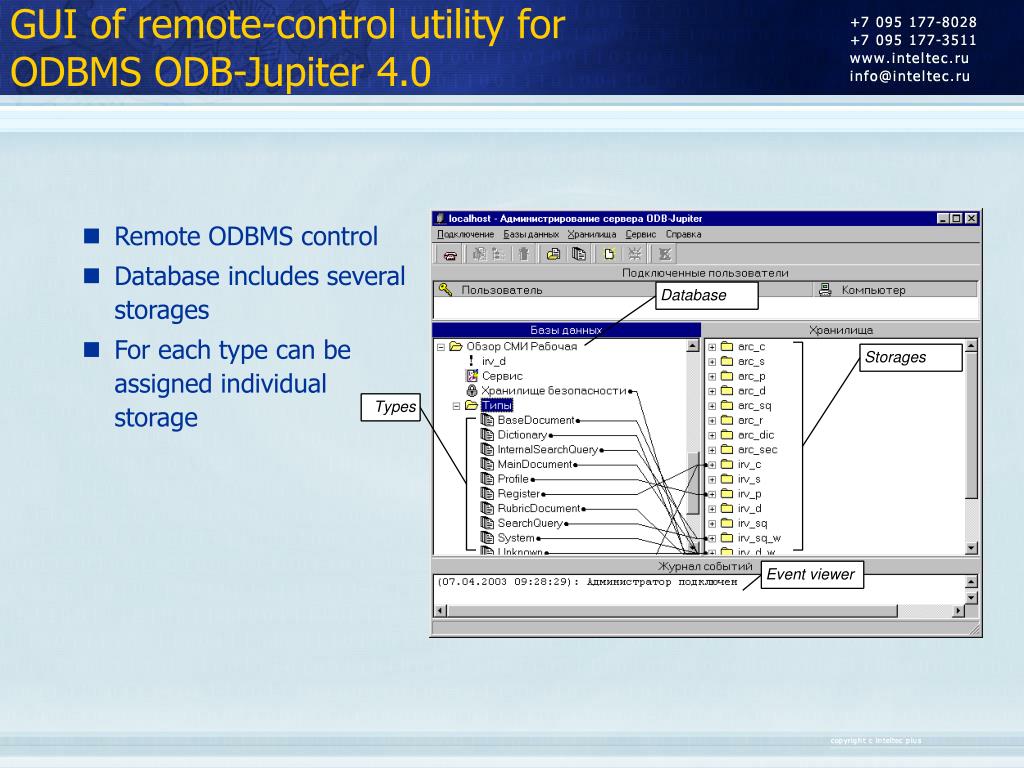1024x768 pixels.
Task: Click the greyed-out up arrow toolbar icon
Action: coord(523,254)
